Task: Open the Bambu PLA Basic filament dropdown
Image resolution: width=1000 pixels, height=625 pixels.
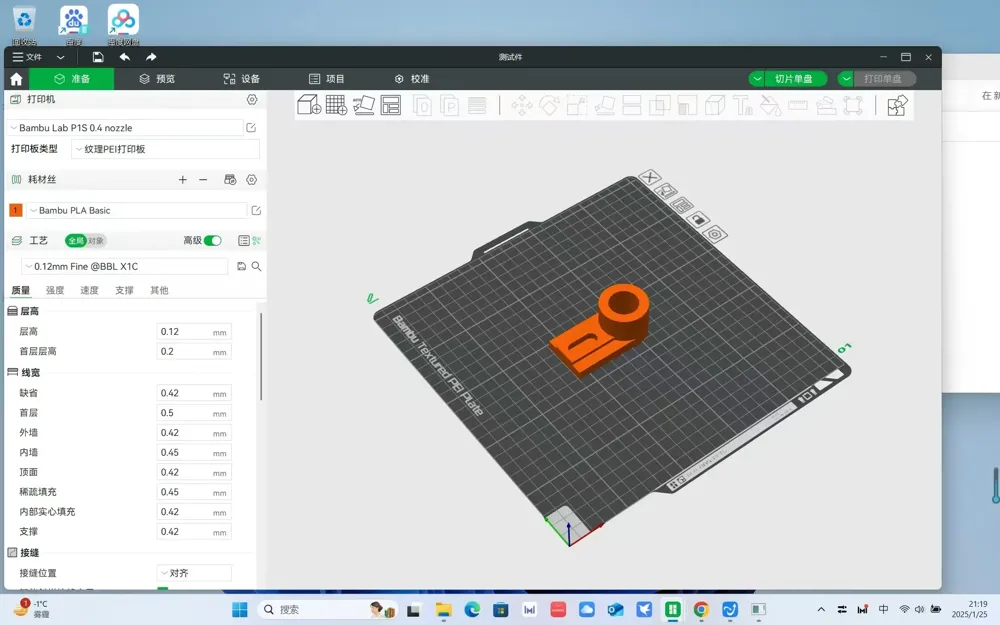Action: coord(136,210)
